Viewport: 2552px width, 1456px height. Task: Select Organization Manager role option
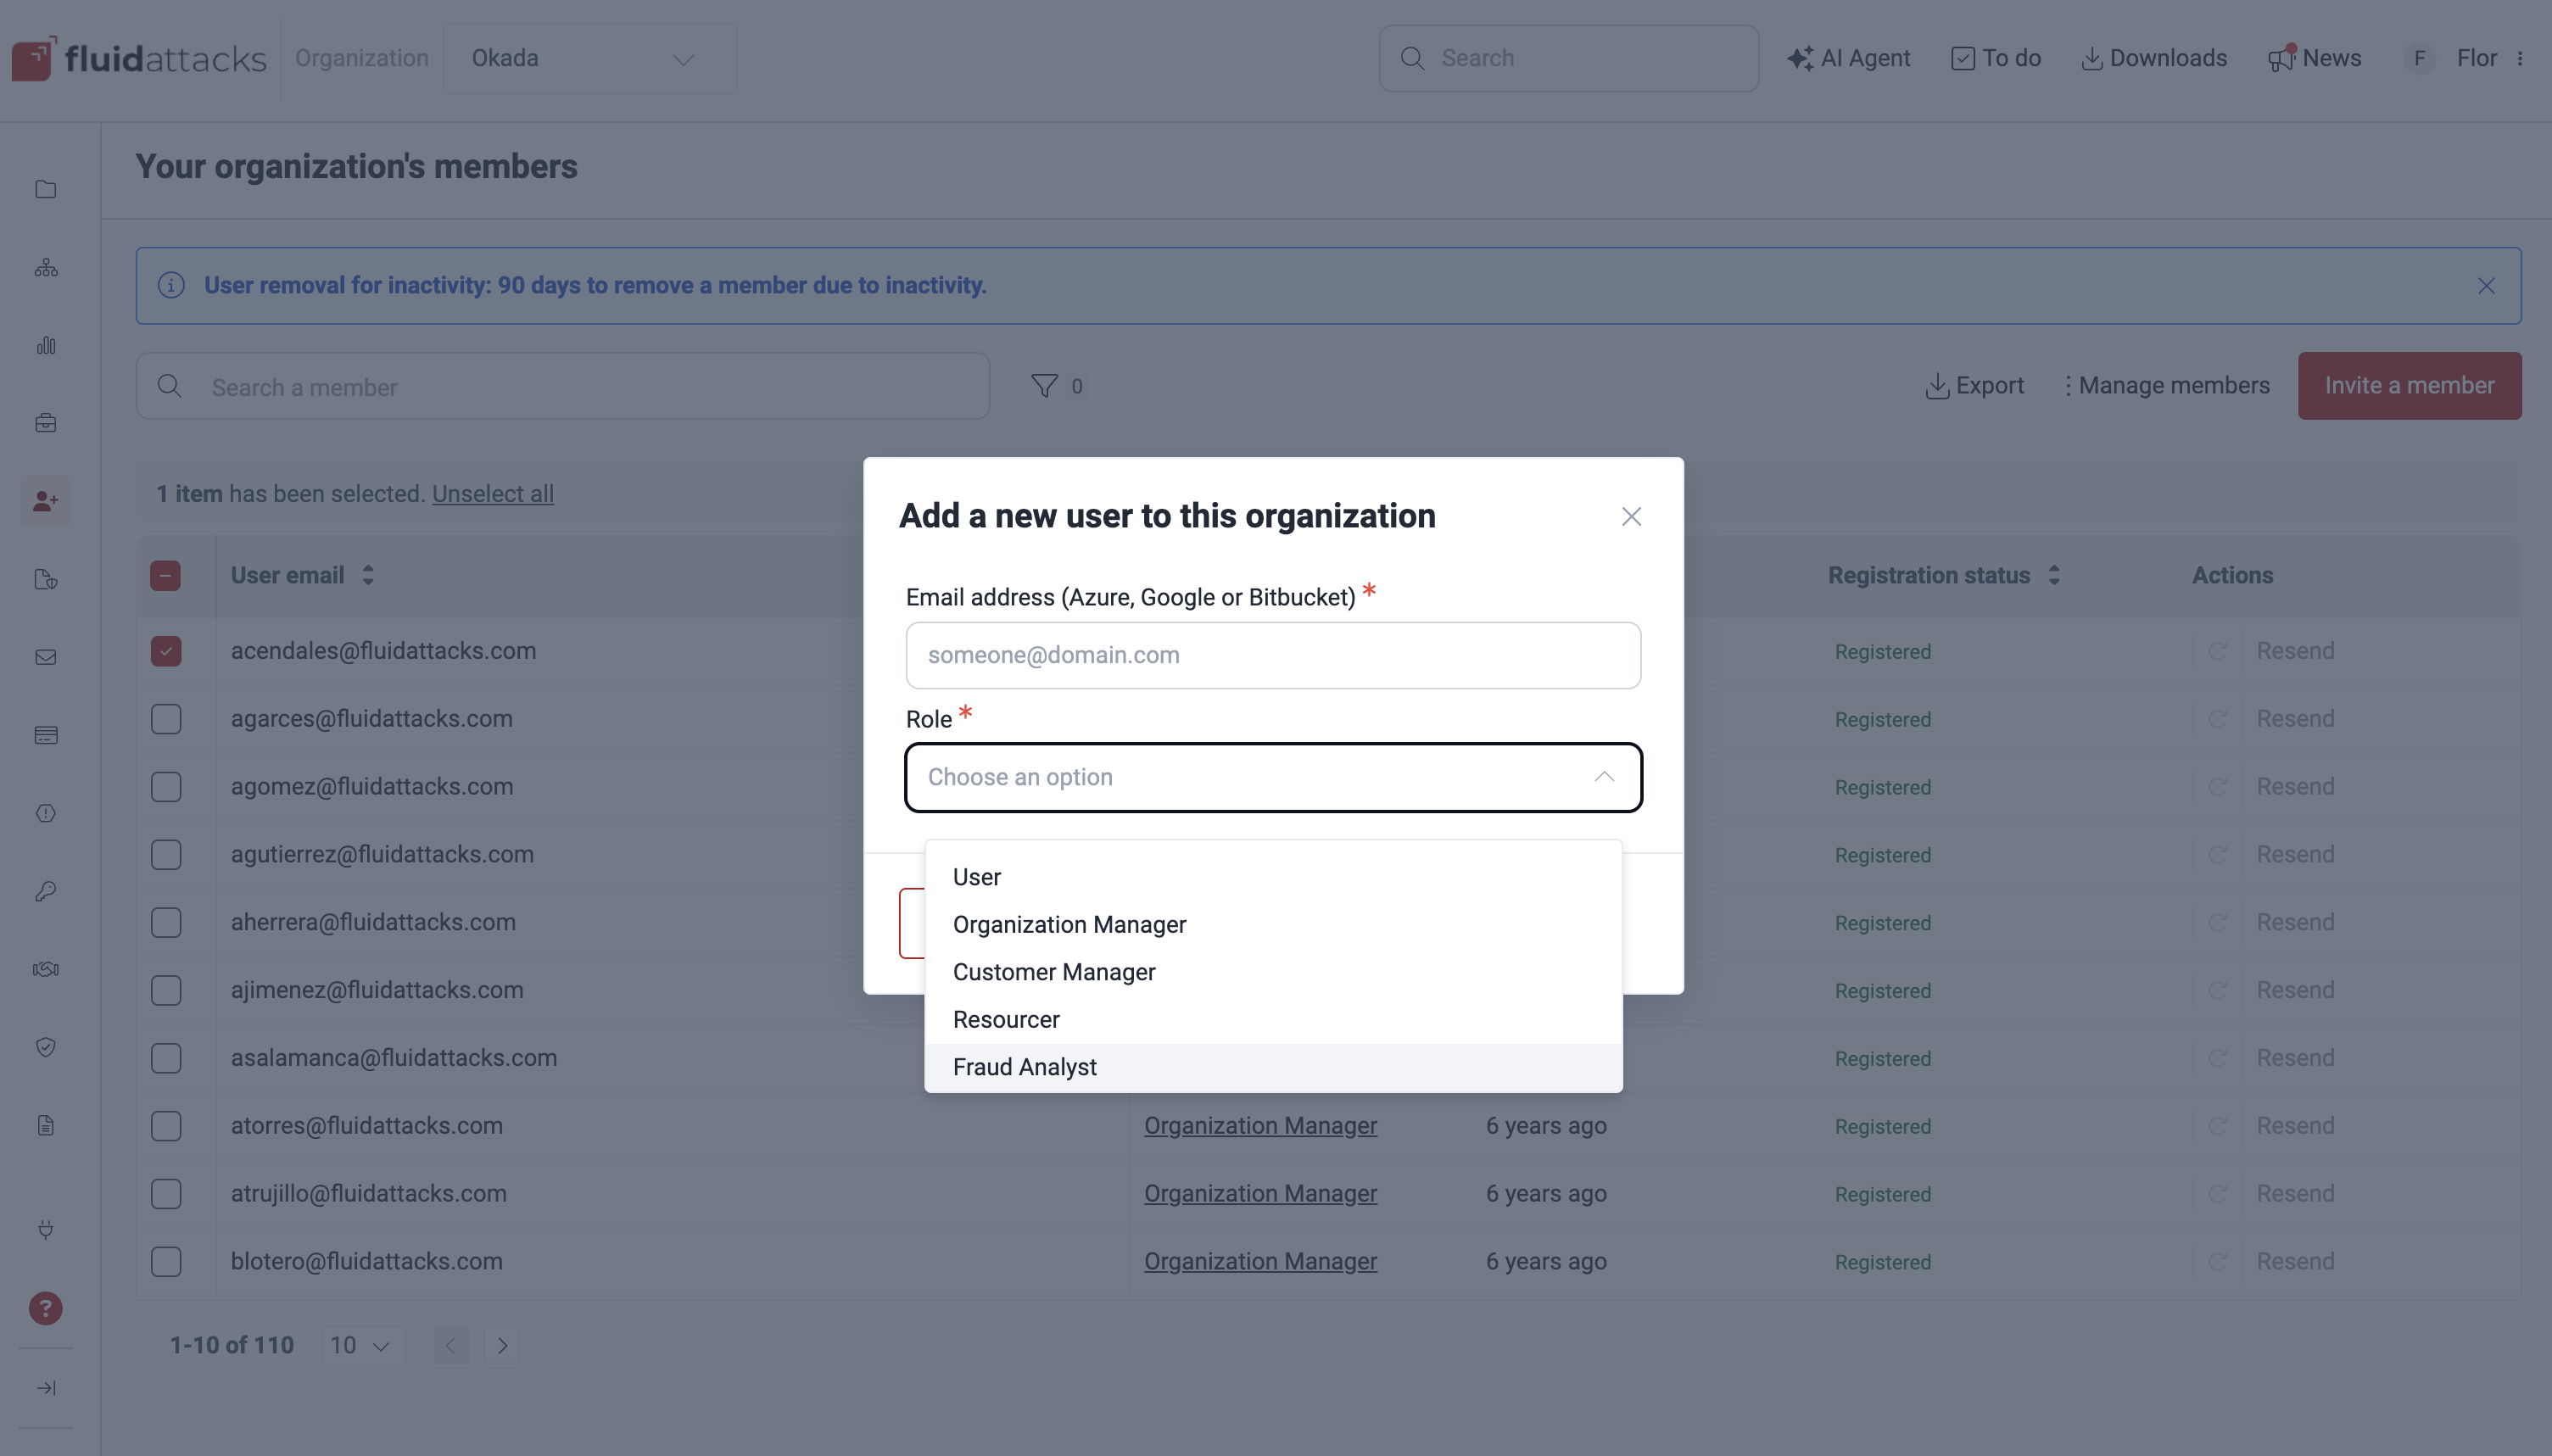coord(1273,925)
